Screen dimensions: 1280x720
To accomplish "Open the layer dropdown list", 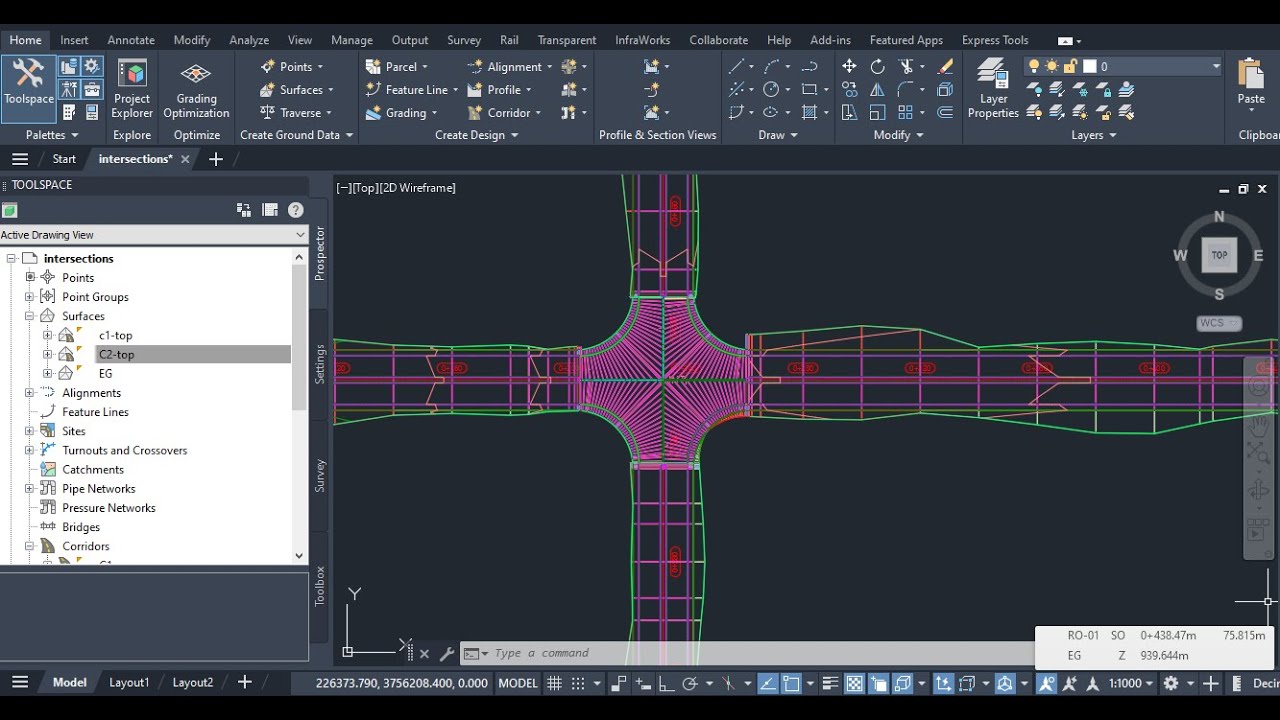I will (x=1216, y=66).
